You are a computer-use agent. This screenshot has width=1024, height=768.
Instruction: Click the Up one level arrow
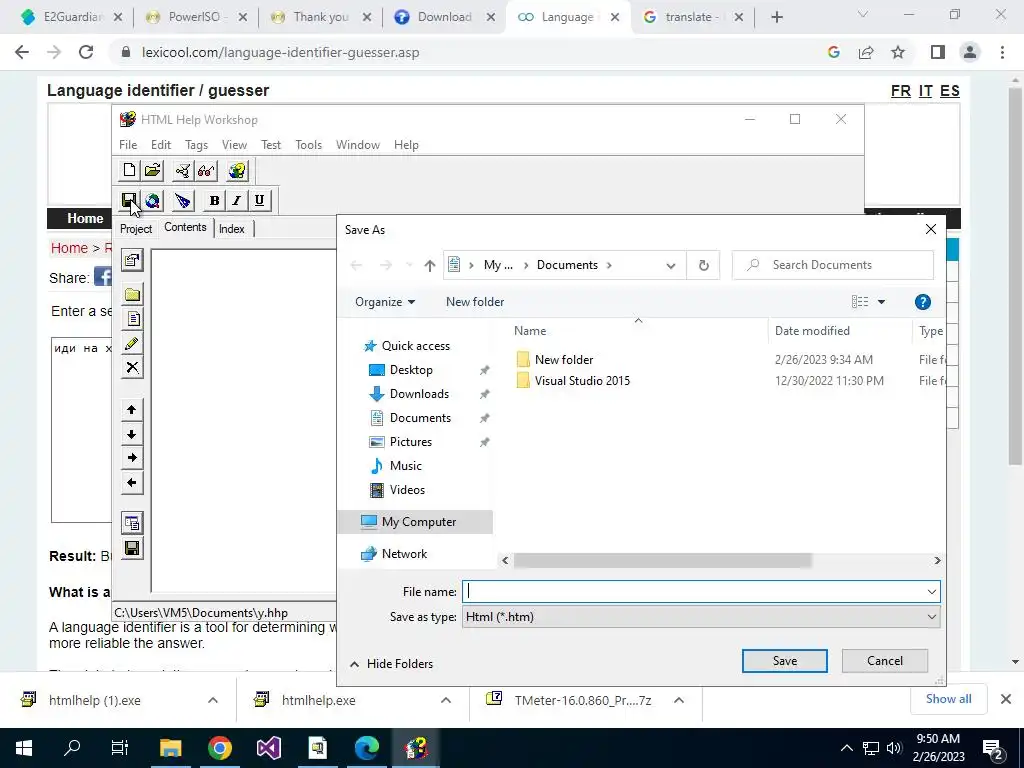coord(429,265)
